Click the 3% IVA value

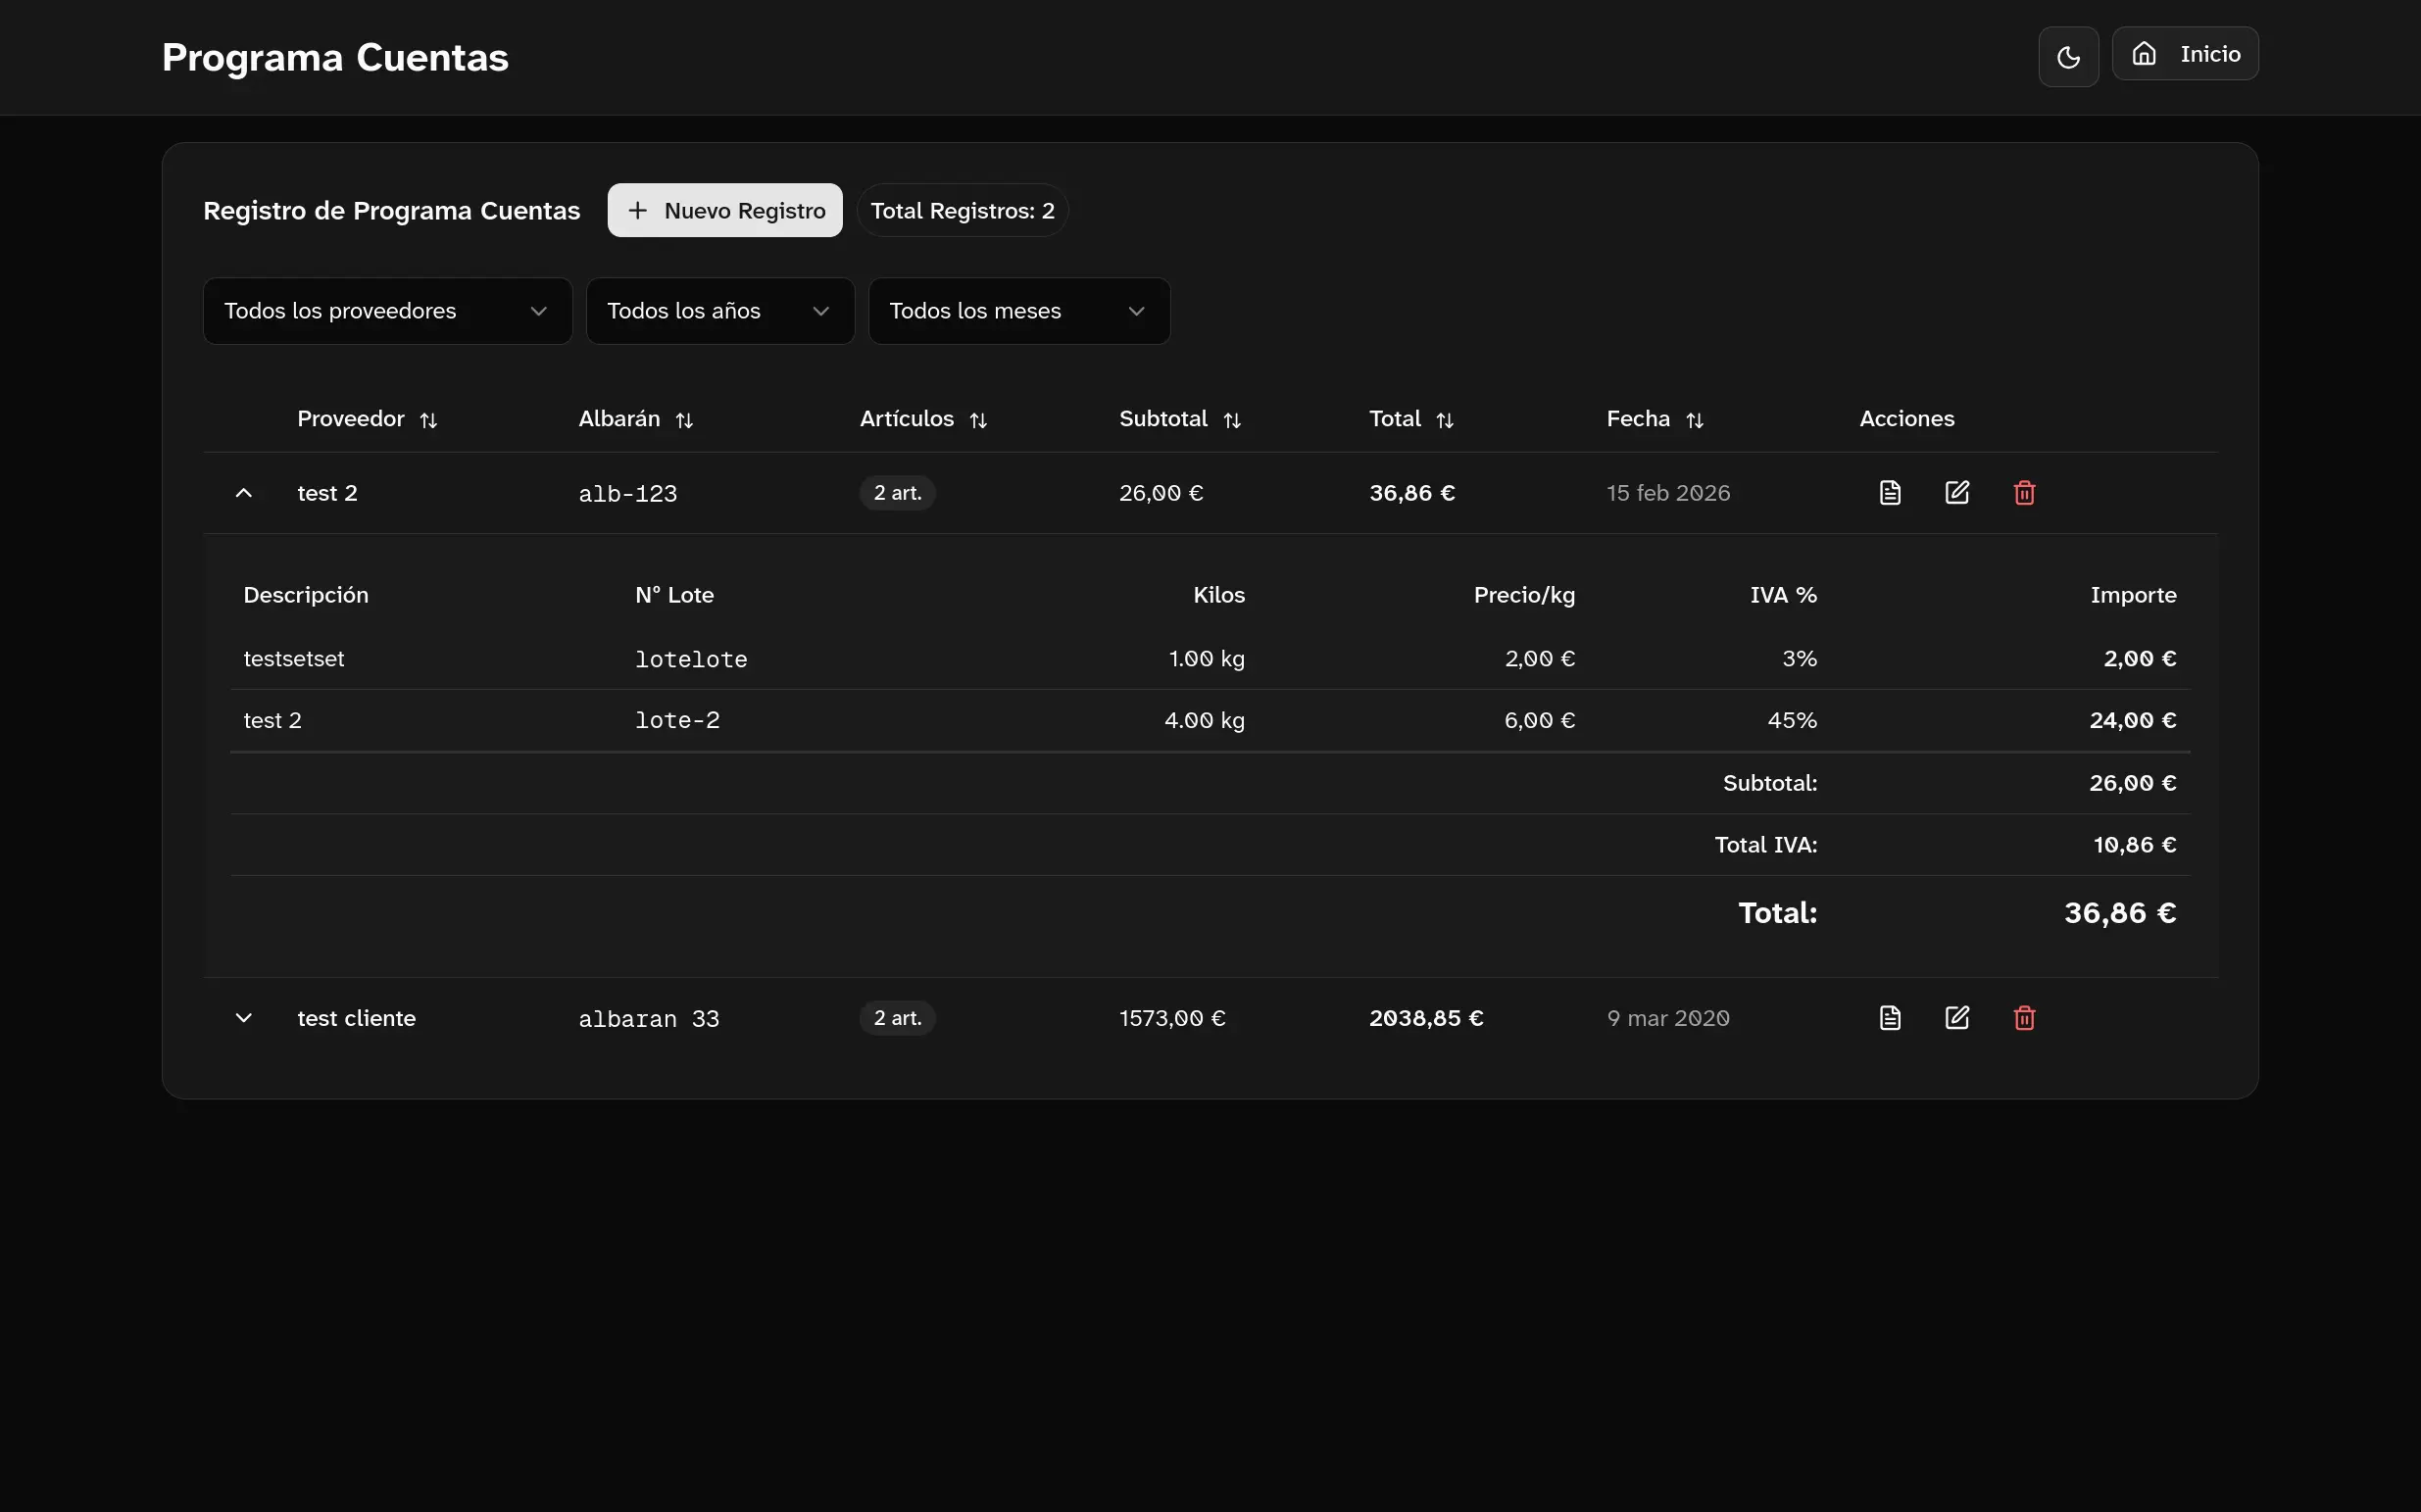[1799, 659]
